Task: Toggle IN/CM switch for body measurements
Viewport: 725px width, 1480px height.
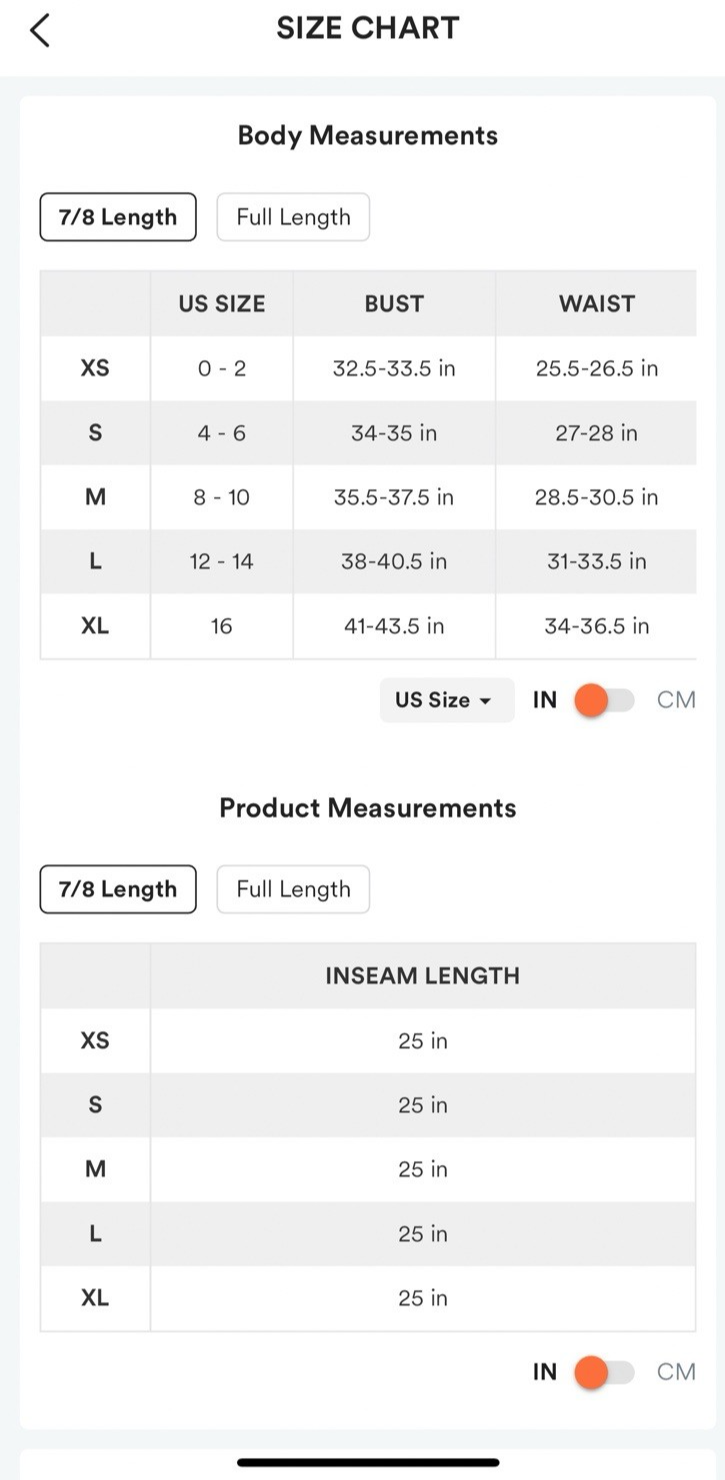Action: tap(604, 700)
